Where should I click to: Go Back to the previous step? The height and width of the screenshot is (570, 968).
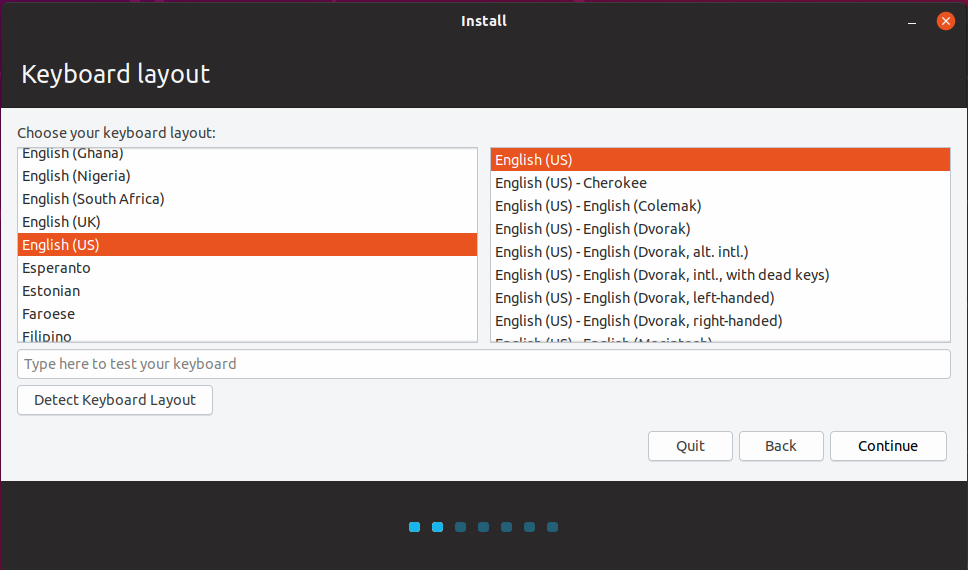click(781, 446)
